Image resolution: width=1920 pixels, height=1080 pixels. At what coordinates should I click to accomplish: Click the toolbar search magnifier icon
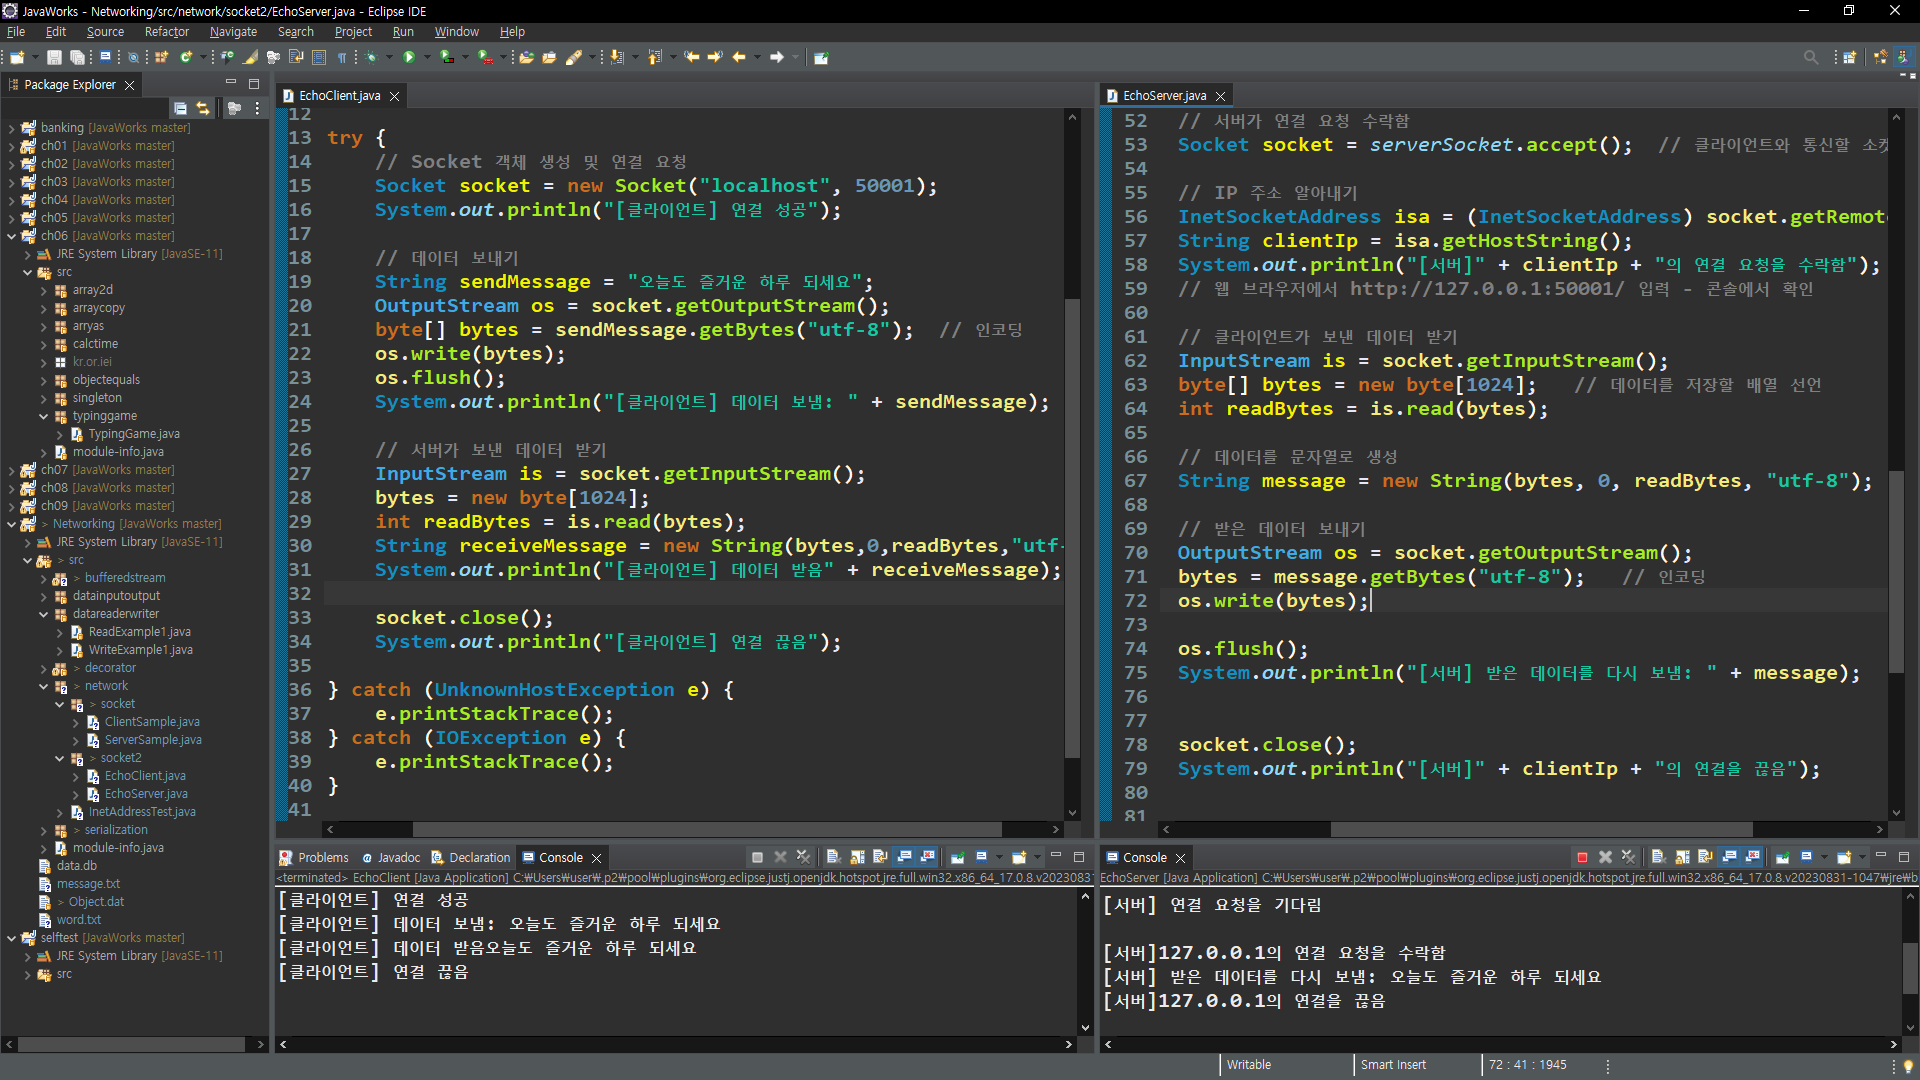(1810, 57)
